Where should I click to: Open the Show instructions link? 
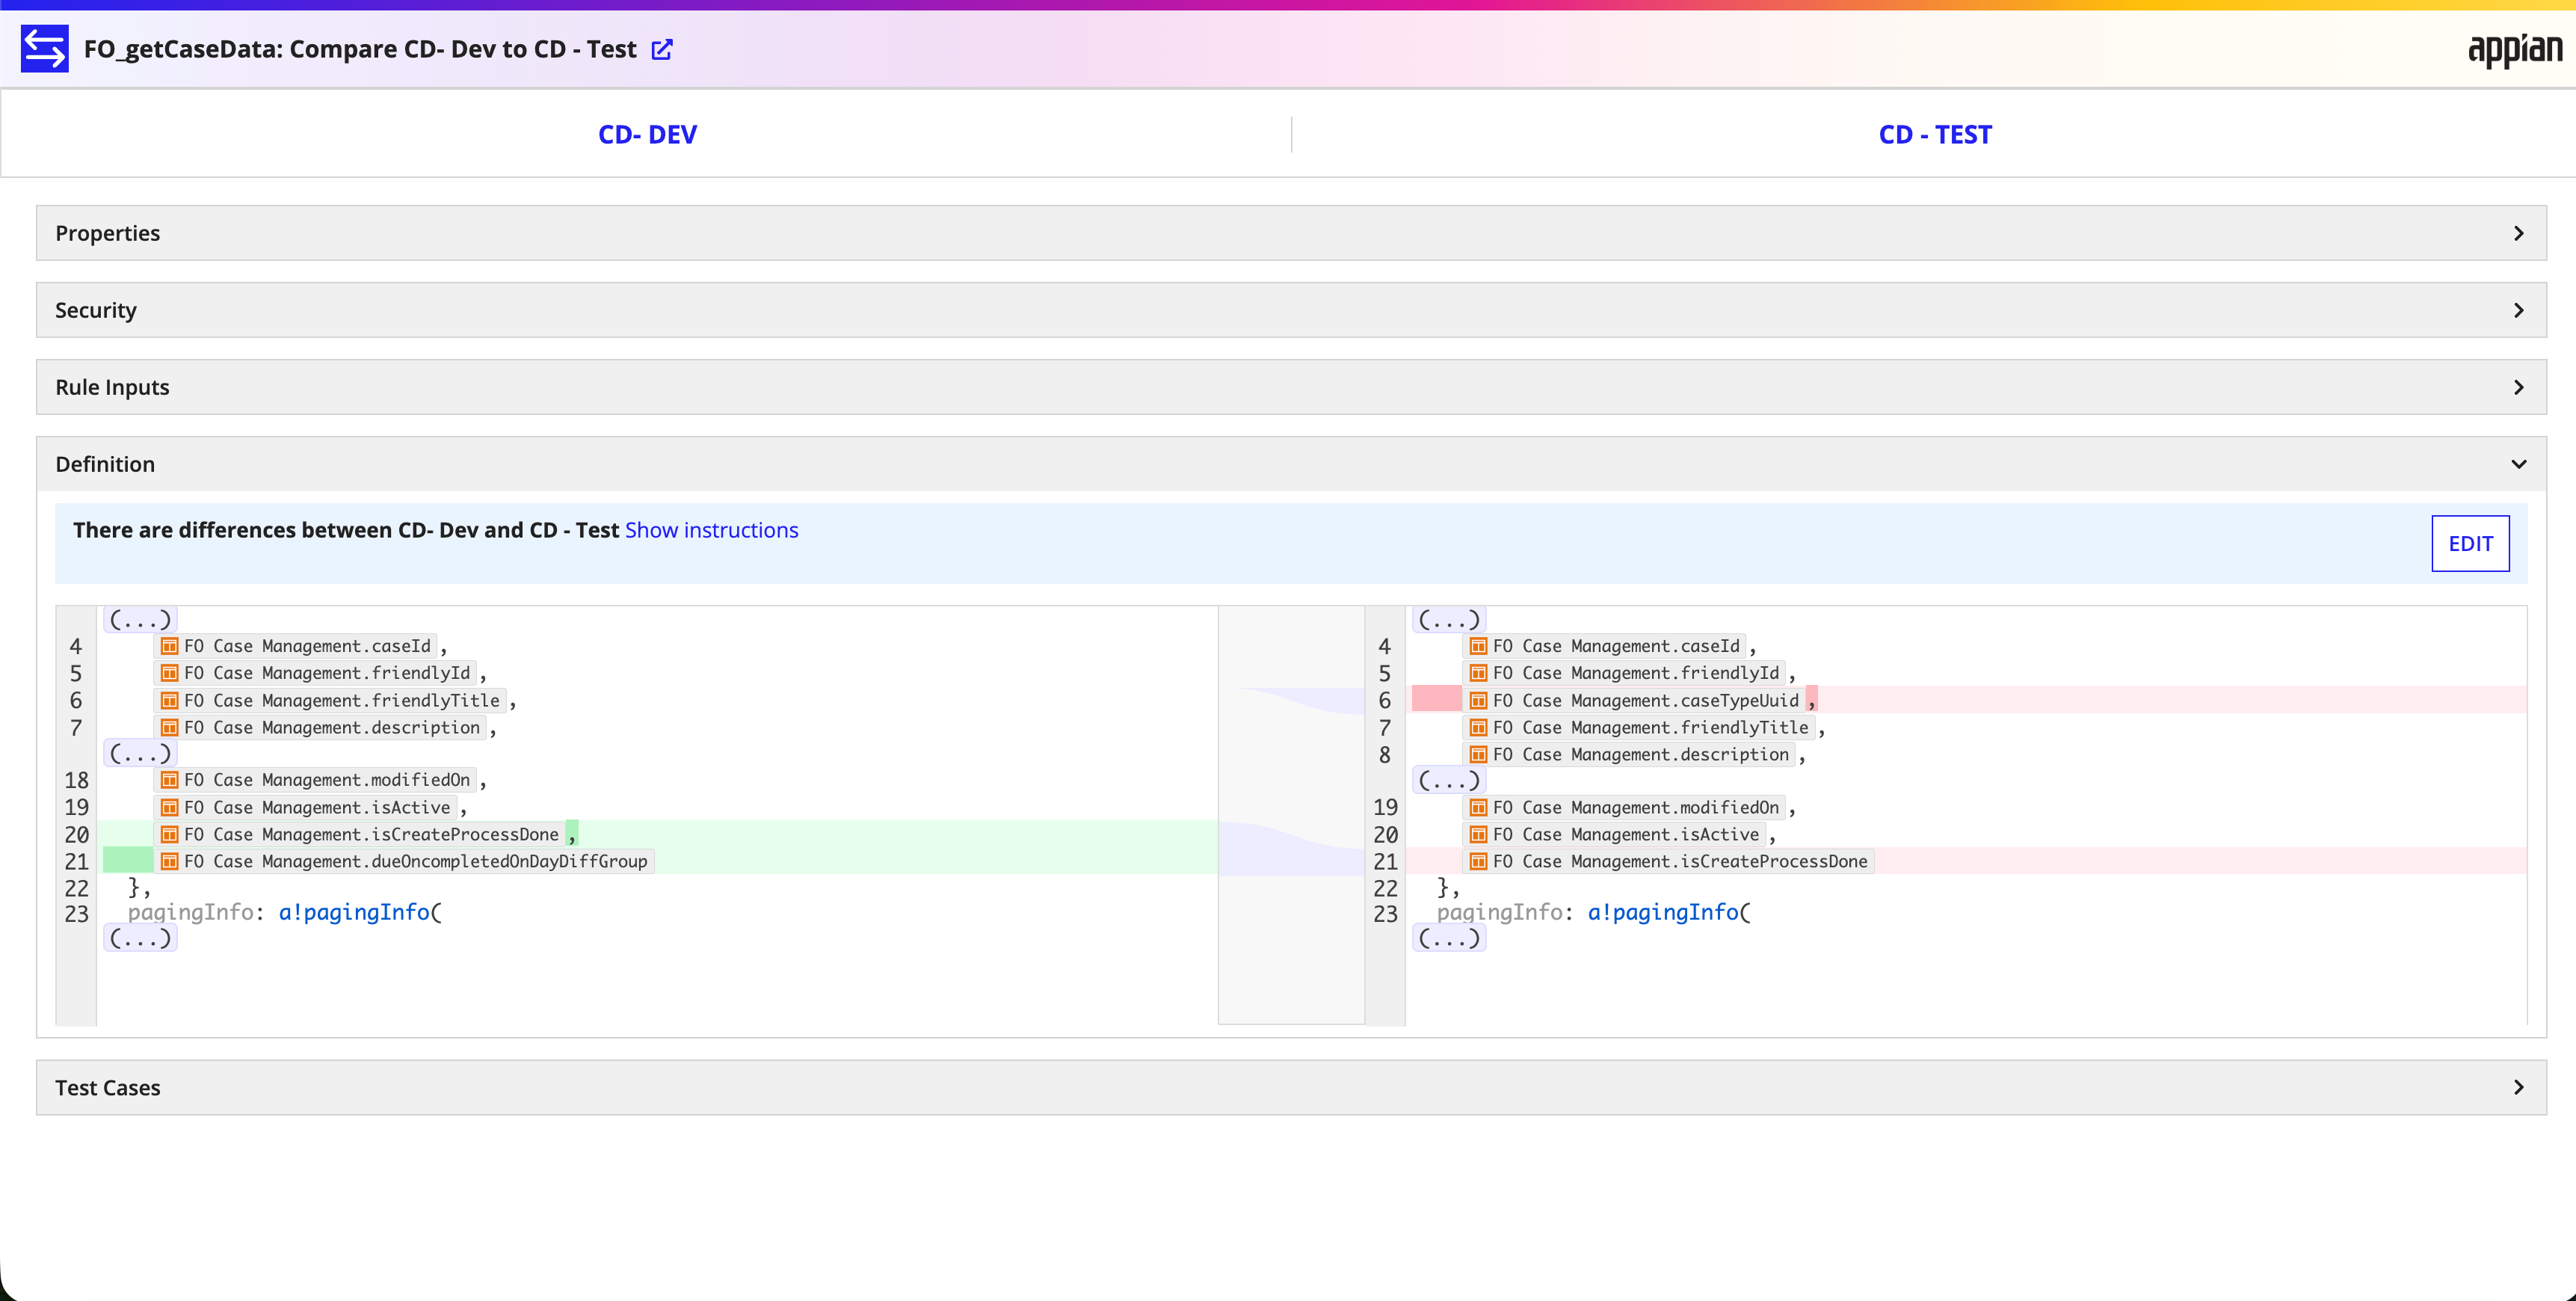click(x=711, y=530)
